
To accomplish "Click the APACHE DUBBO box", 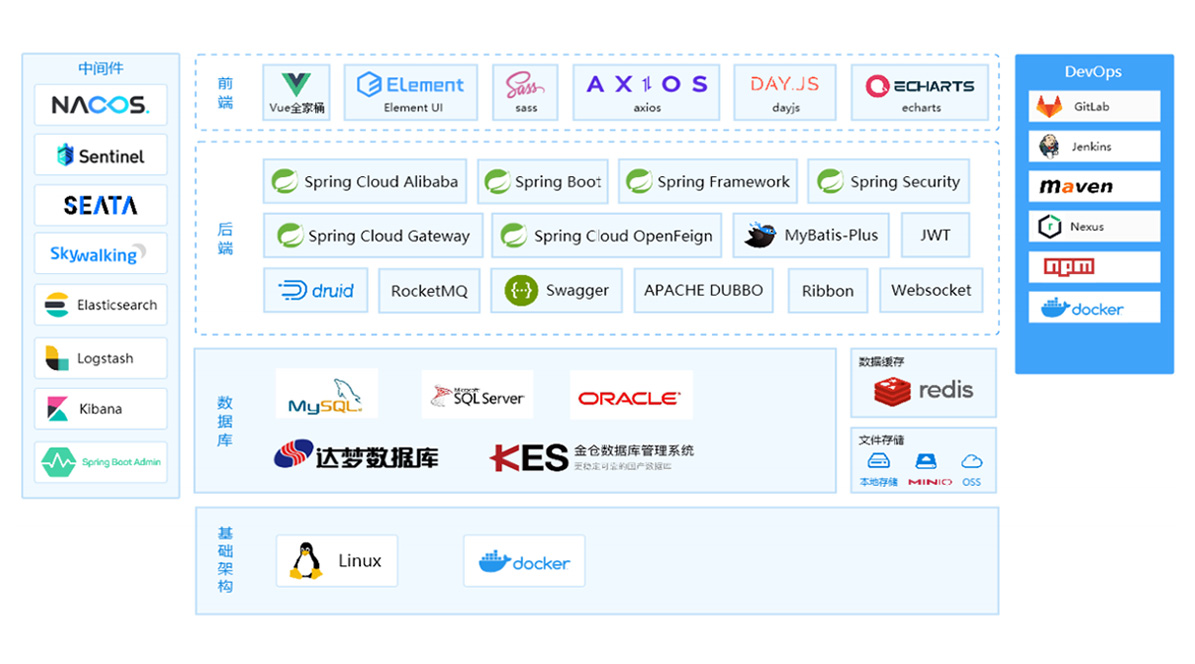I will click(x=703, y=290).
